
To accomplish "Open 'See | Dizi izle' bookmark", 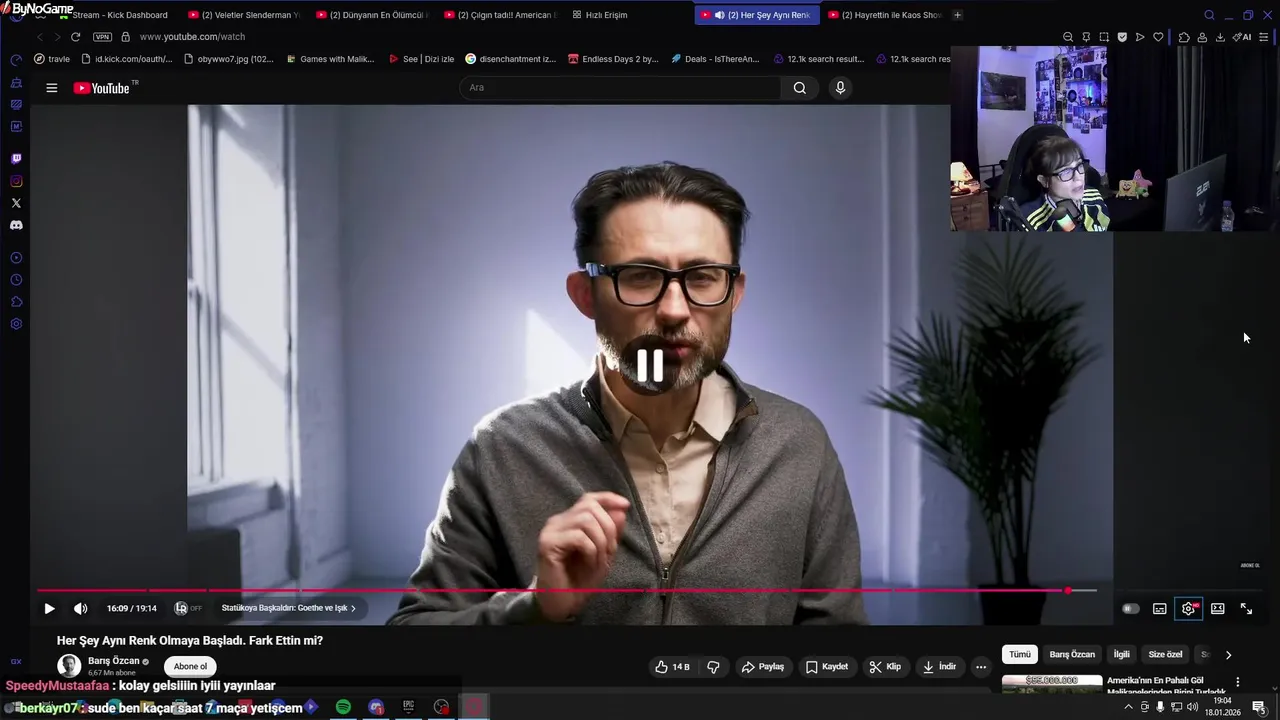I will (x=420, y=59).
